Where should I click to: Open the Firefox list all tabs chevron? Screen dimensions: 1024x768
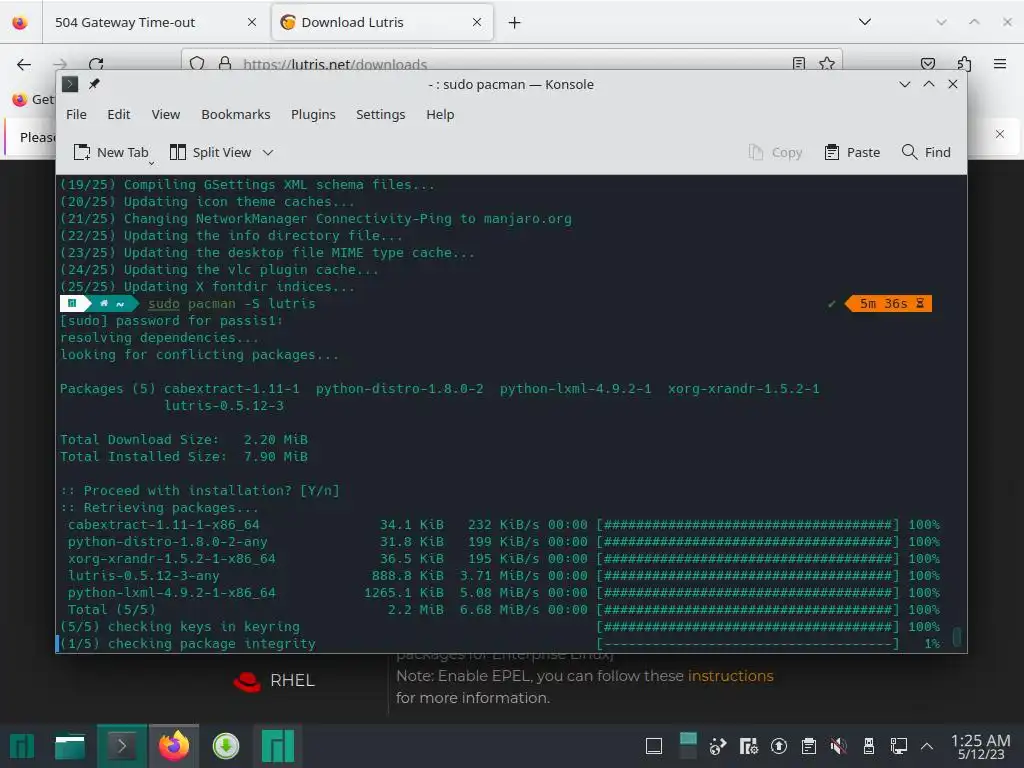[x=865, y=22]
